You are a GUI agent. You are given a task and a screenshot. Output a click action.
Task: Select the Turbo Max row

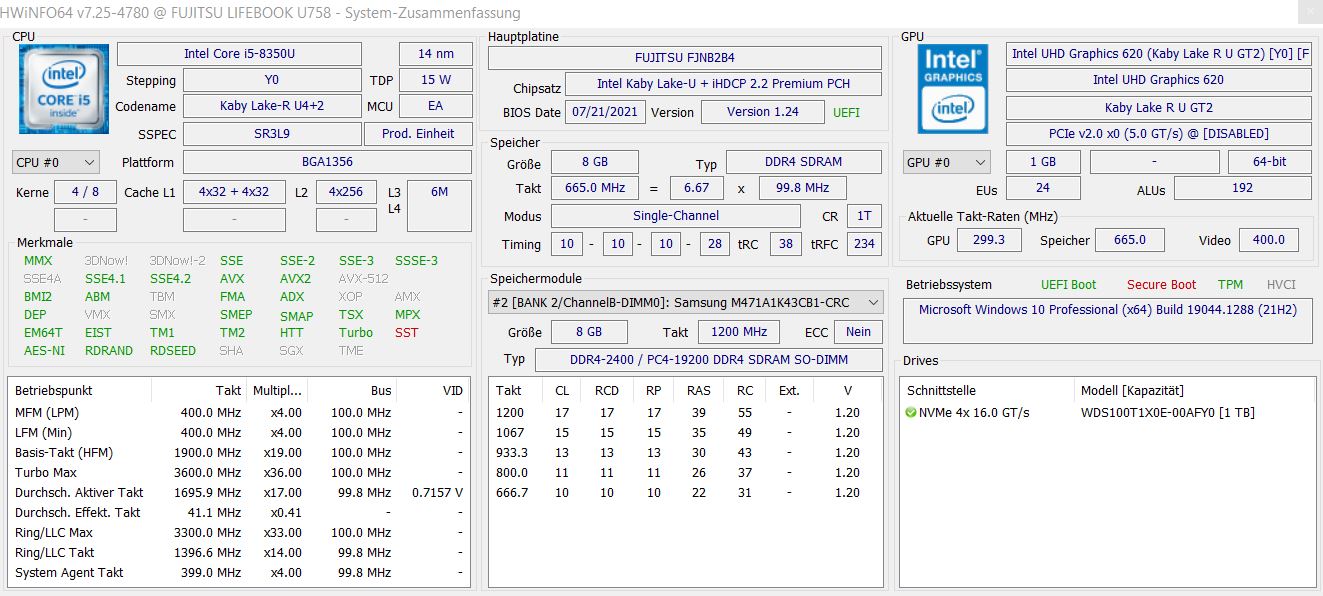(x=238, y=473)
